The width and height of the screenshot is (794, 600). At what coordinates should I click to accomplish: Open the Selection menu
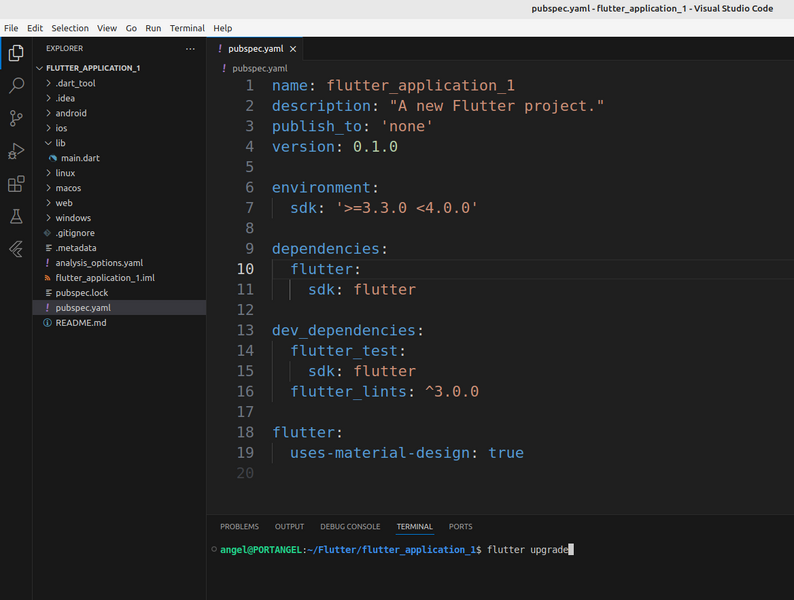click(x=70, y=28)
